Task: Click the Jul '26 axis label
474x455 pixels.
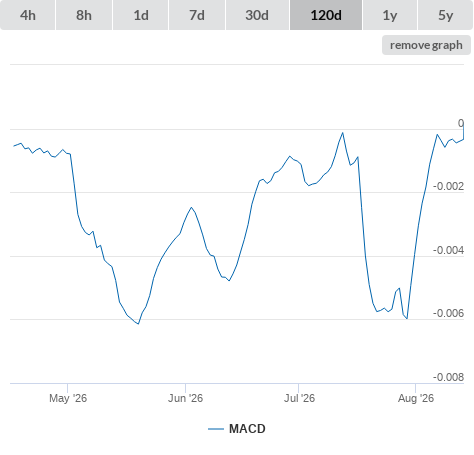Action: click(x=299, y=398)
